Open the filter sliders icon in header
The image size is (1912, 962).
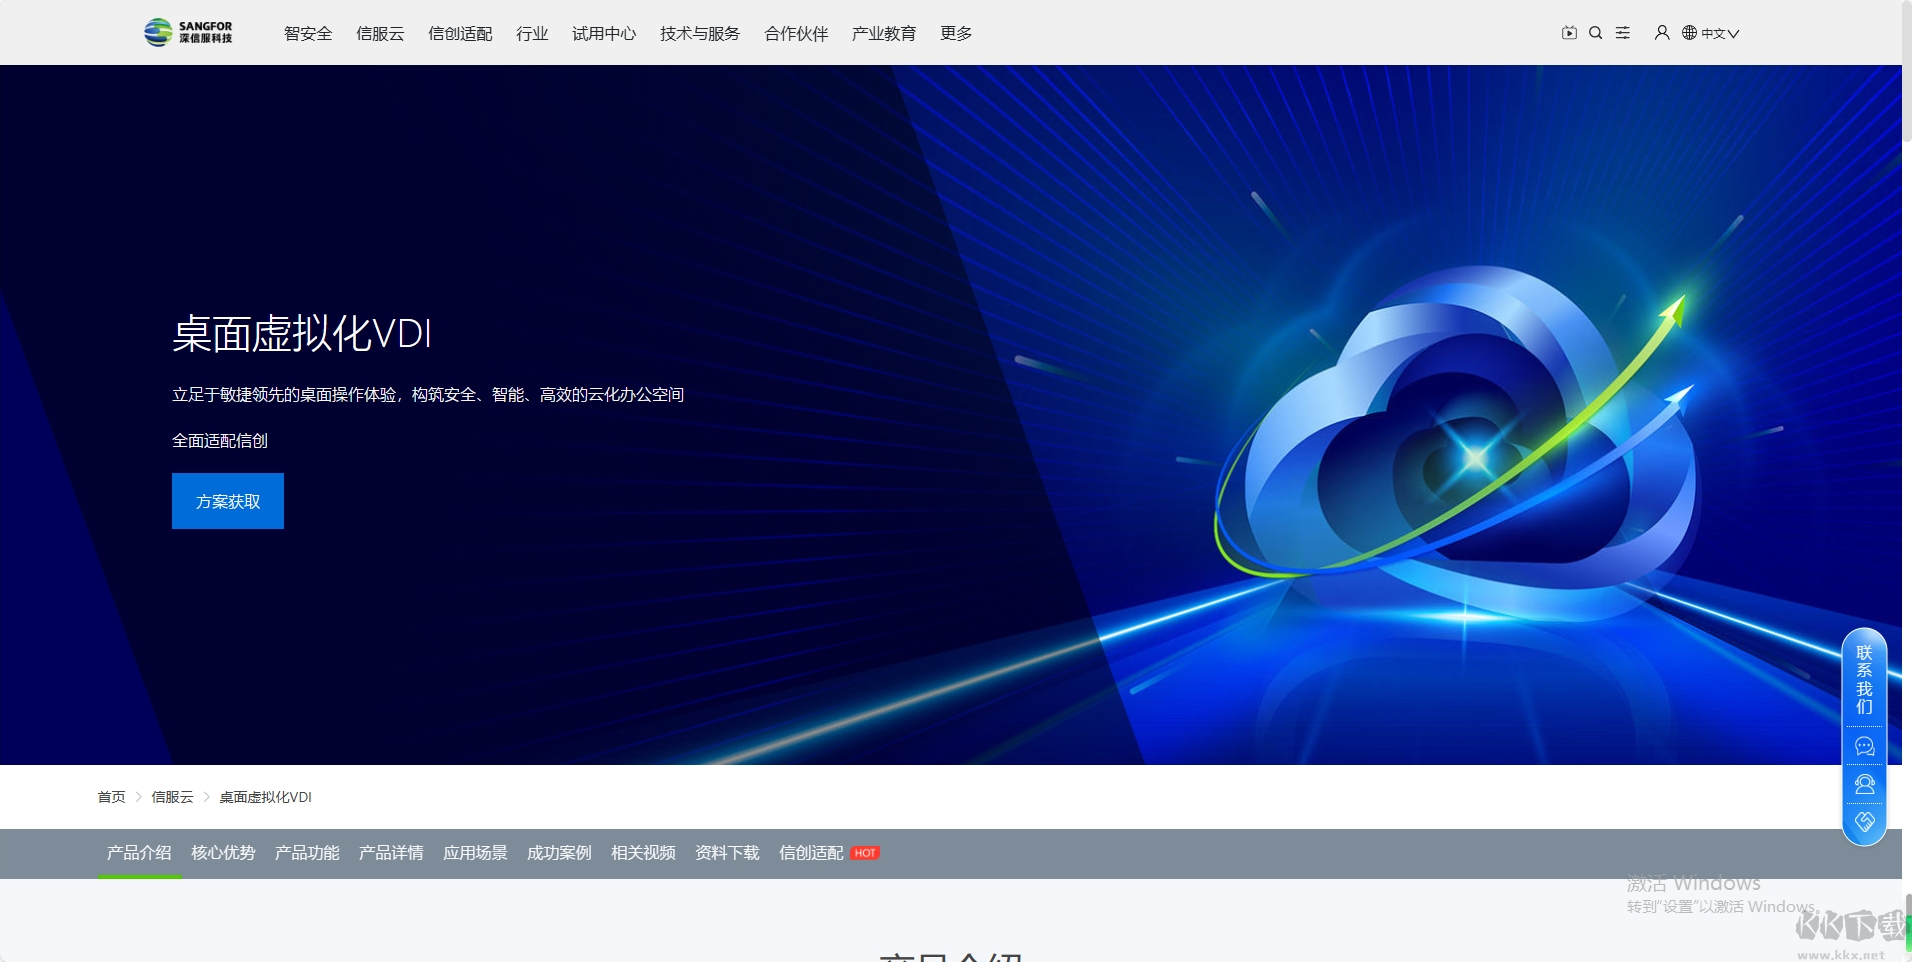(1623, 33)
